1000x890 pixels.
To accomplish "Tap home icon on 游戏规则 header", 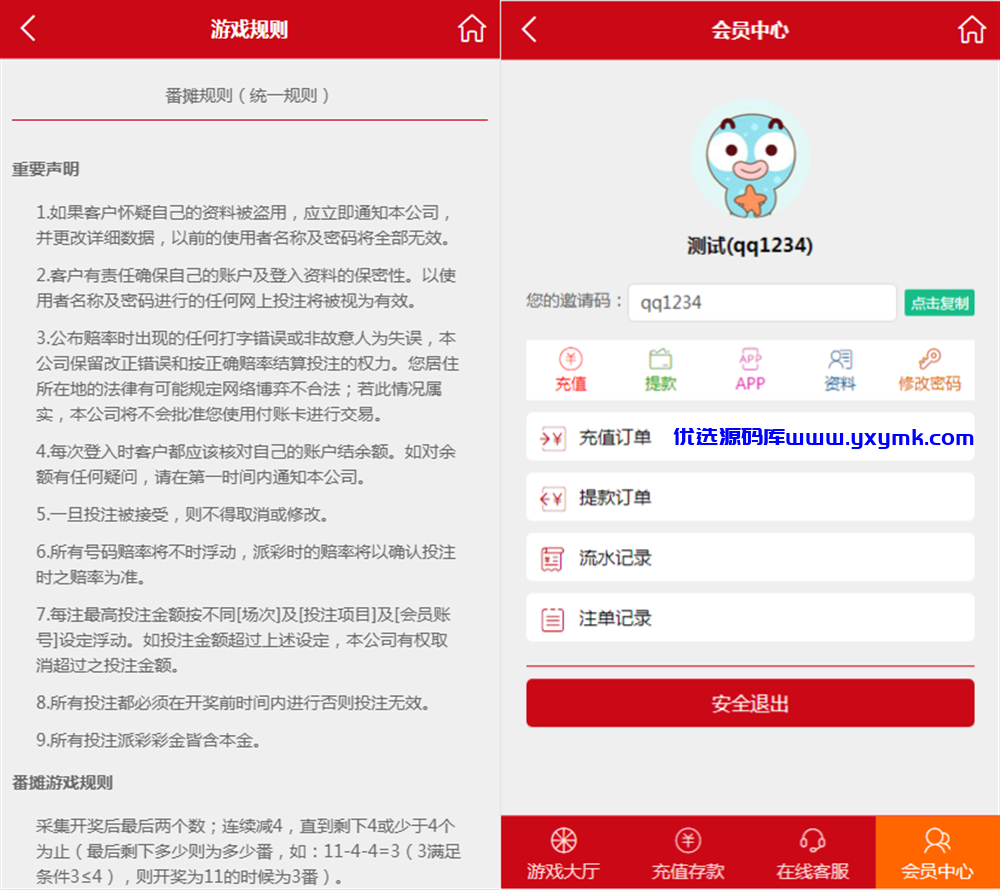I will point(471,29).
